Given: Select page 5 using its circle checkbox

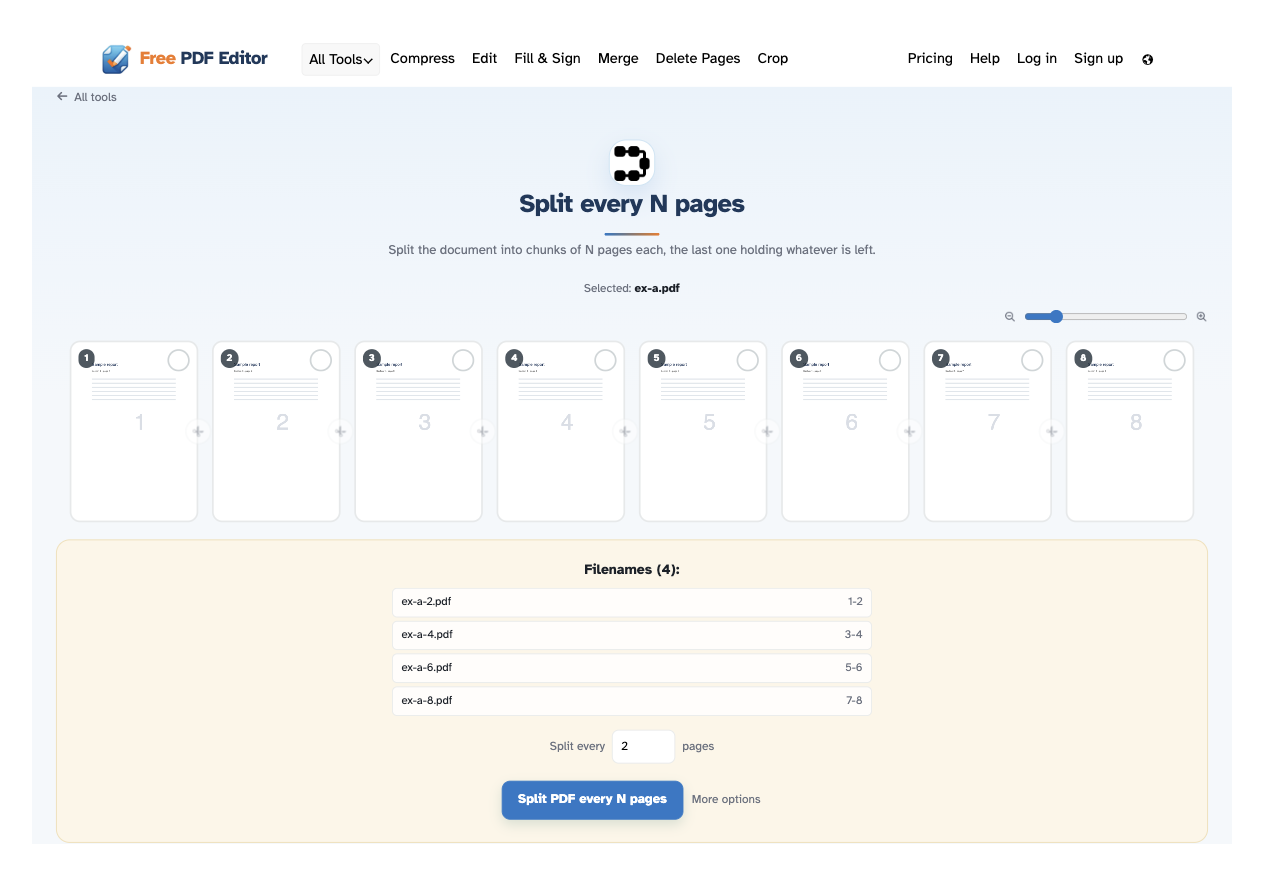Looking at the screenshot, I should [747, 360].
